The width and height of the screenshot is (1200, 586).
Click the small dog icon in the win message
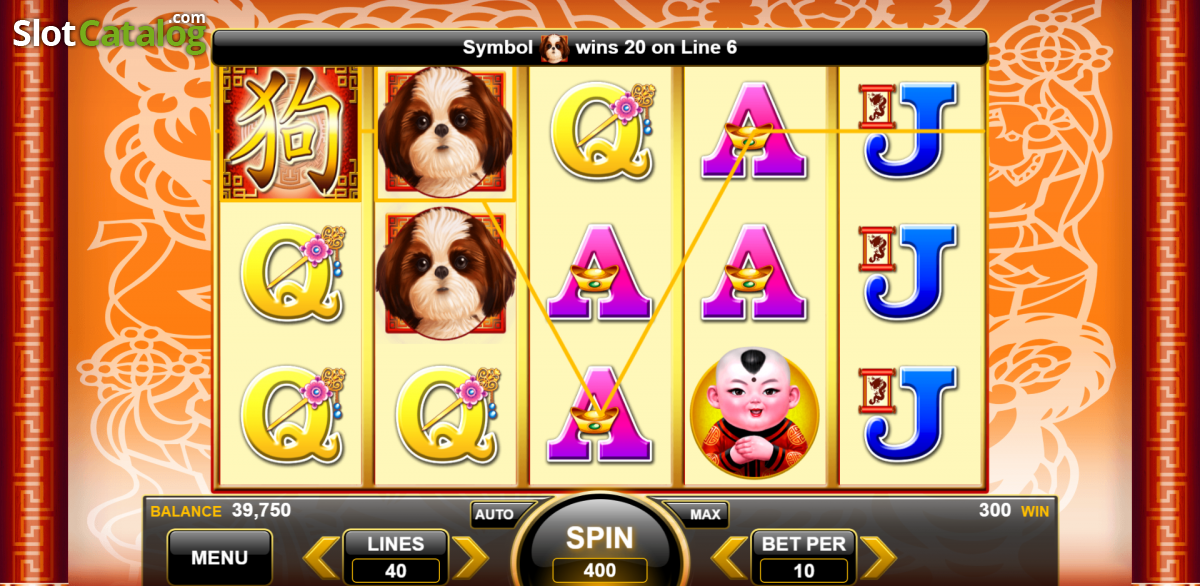554,47
